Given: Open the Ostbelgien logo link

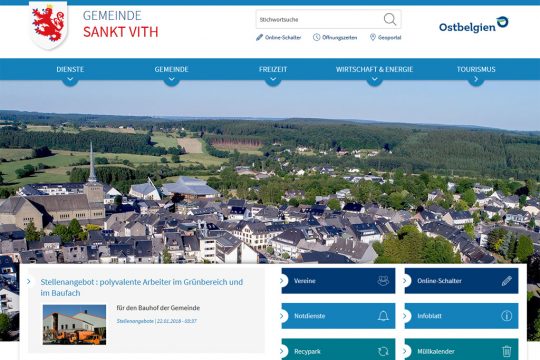Looking at the screenshot, I should pyautogui.click(x=474, y=25).
